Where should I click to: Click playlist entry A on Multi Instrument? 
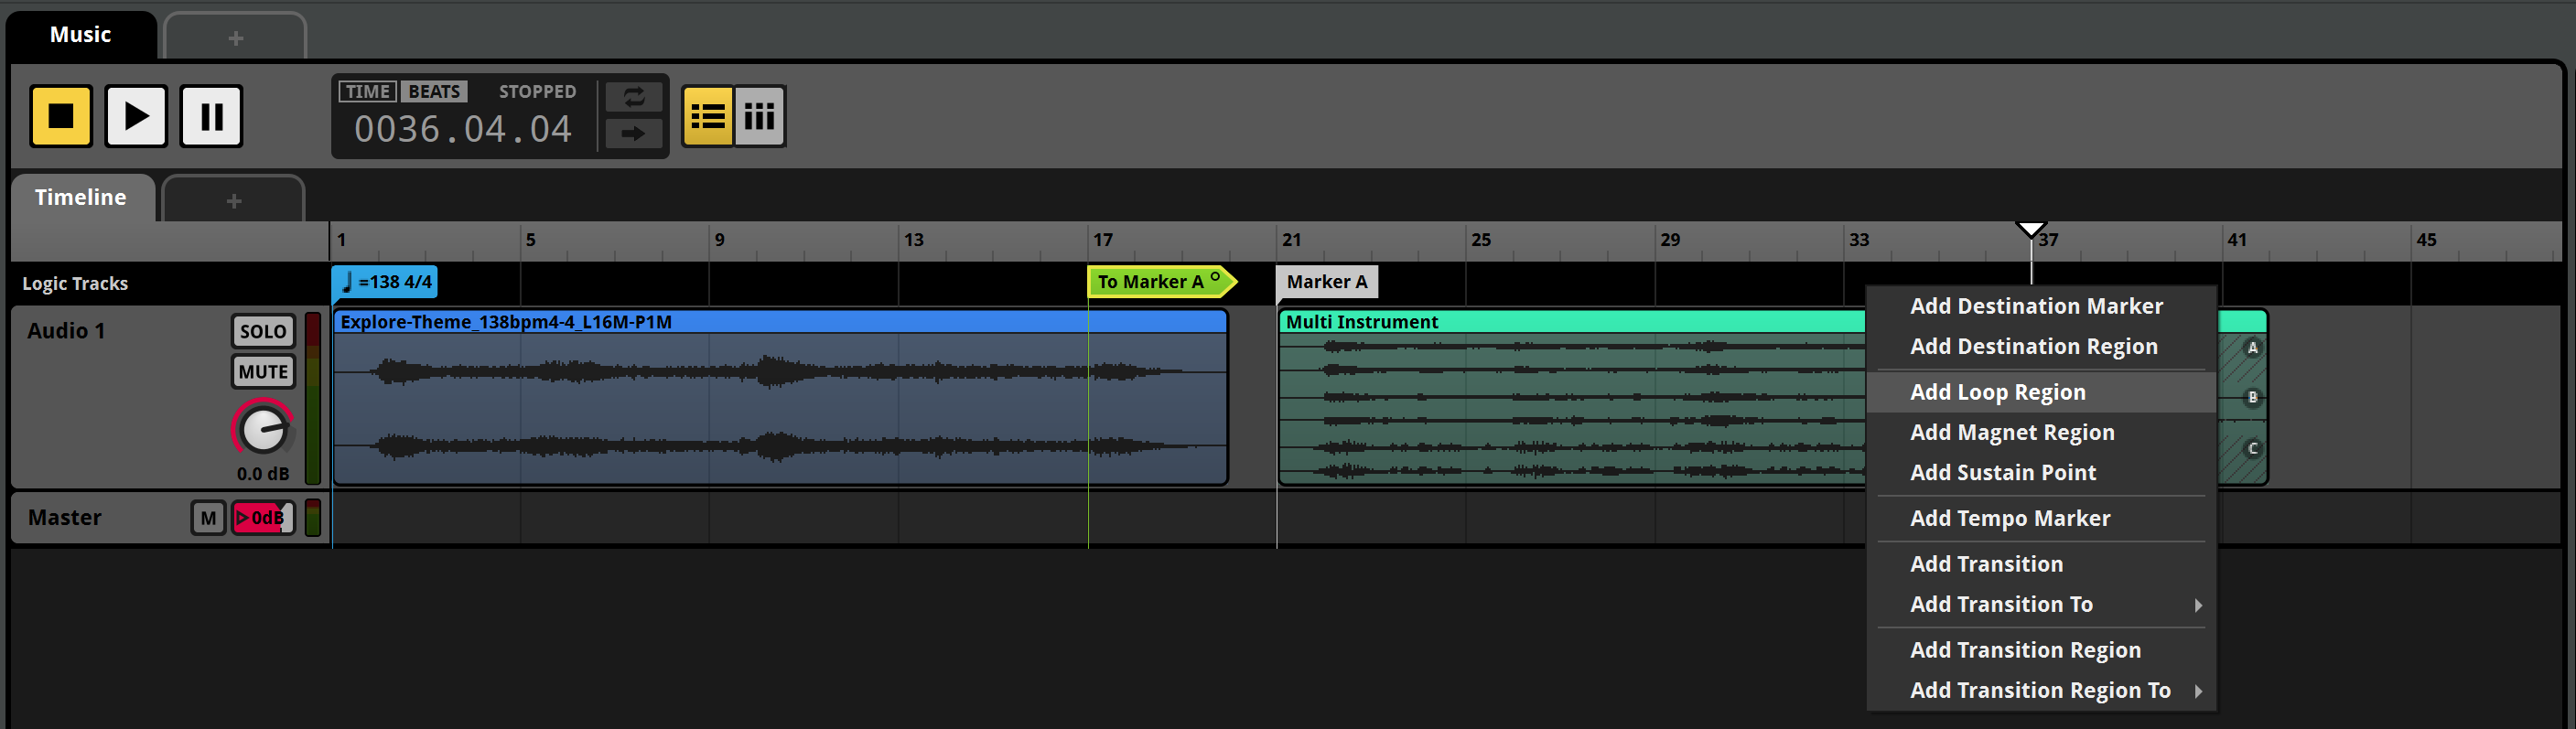(2252, 348)
